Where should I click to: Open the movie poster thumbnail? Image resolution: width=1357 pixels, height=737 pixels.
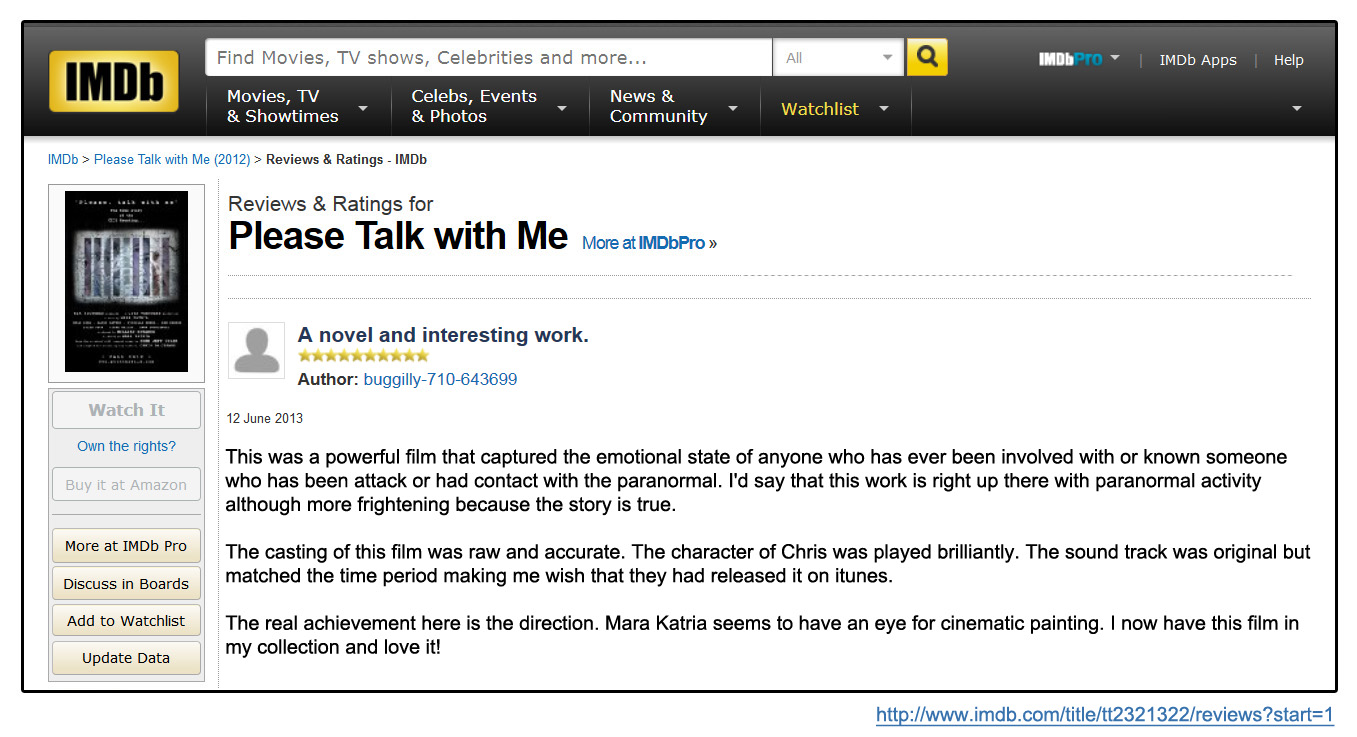point(126,282)
